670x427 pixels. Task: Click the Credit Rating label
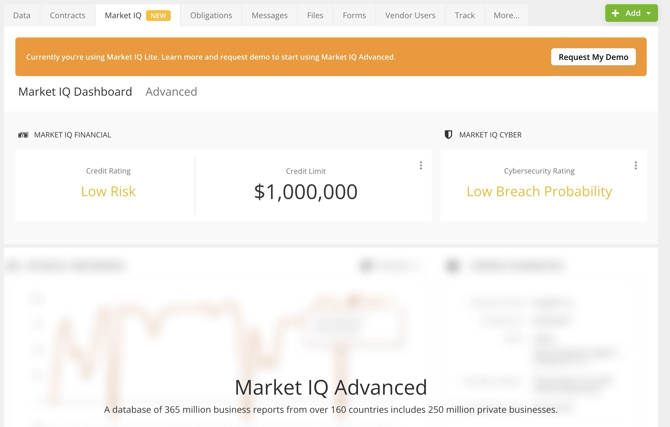click(x=108, y=171)
